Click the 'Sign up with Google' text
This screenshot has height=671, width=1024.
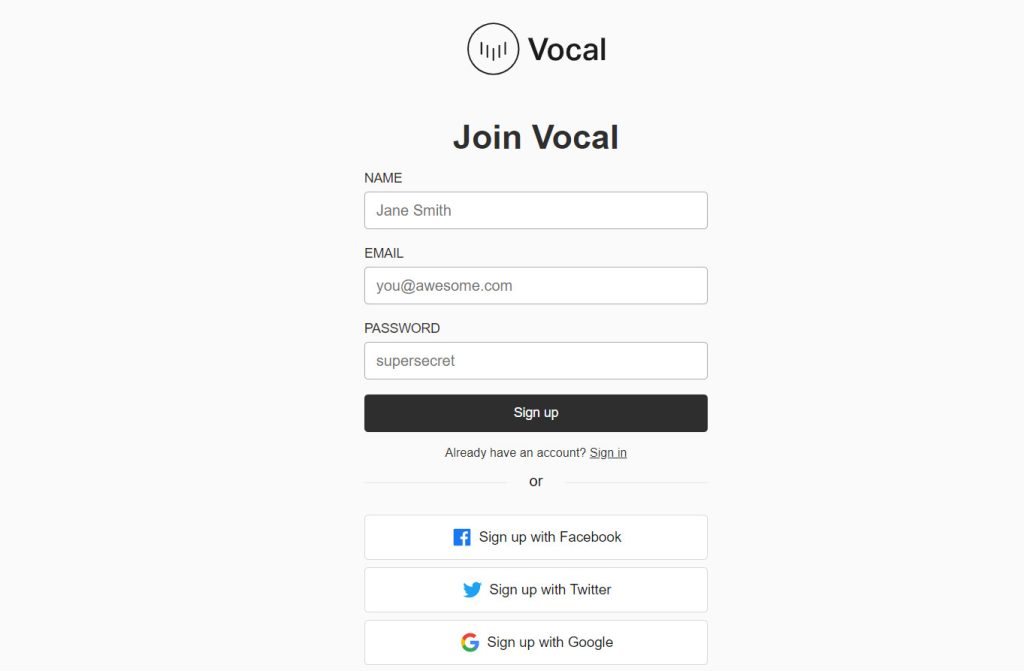tap(550, 642)
